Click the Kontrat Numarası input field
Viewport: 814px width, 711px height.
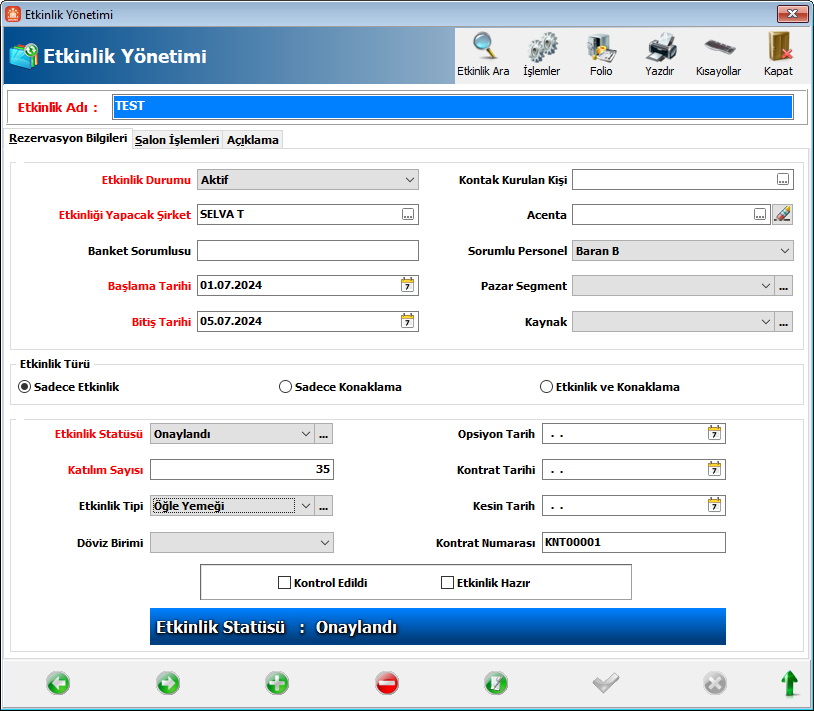[634, 542]
